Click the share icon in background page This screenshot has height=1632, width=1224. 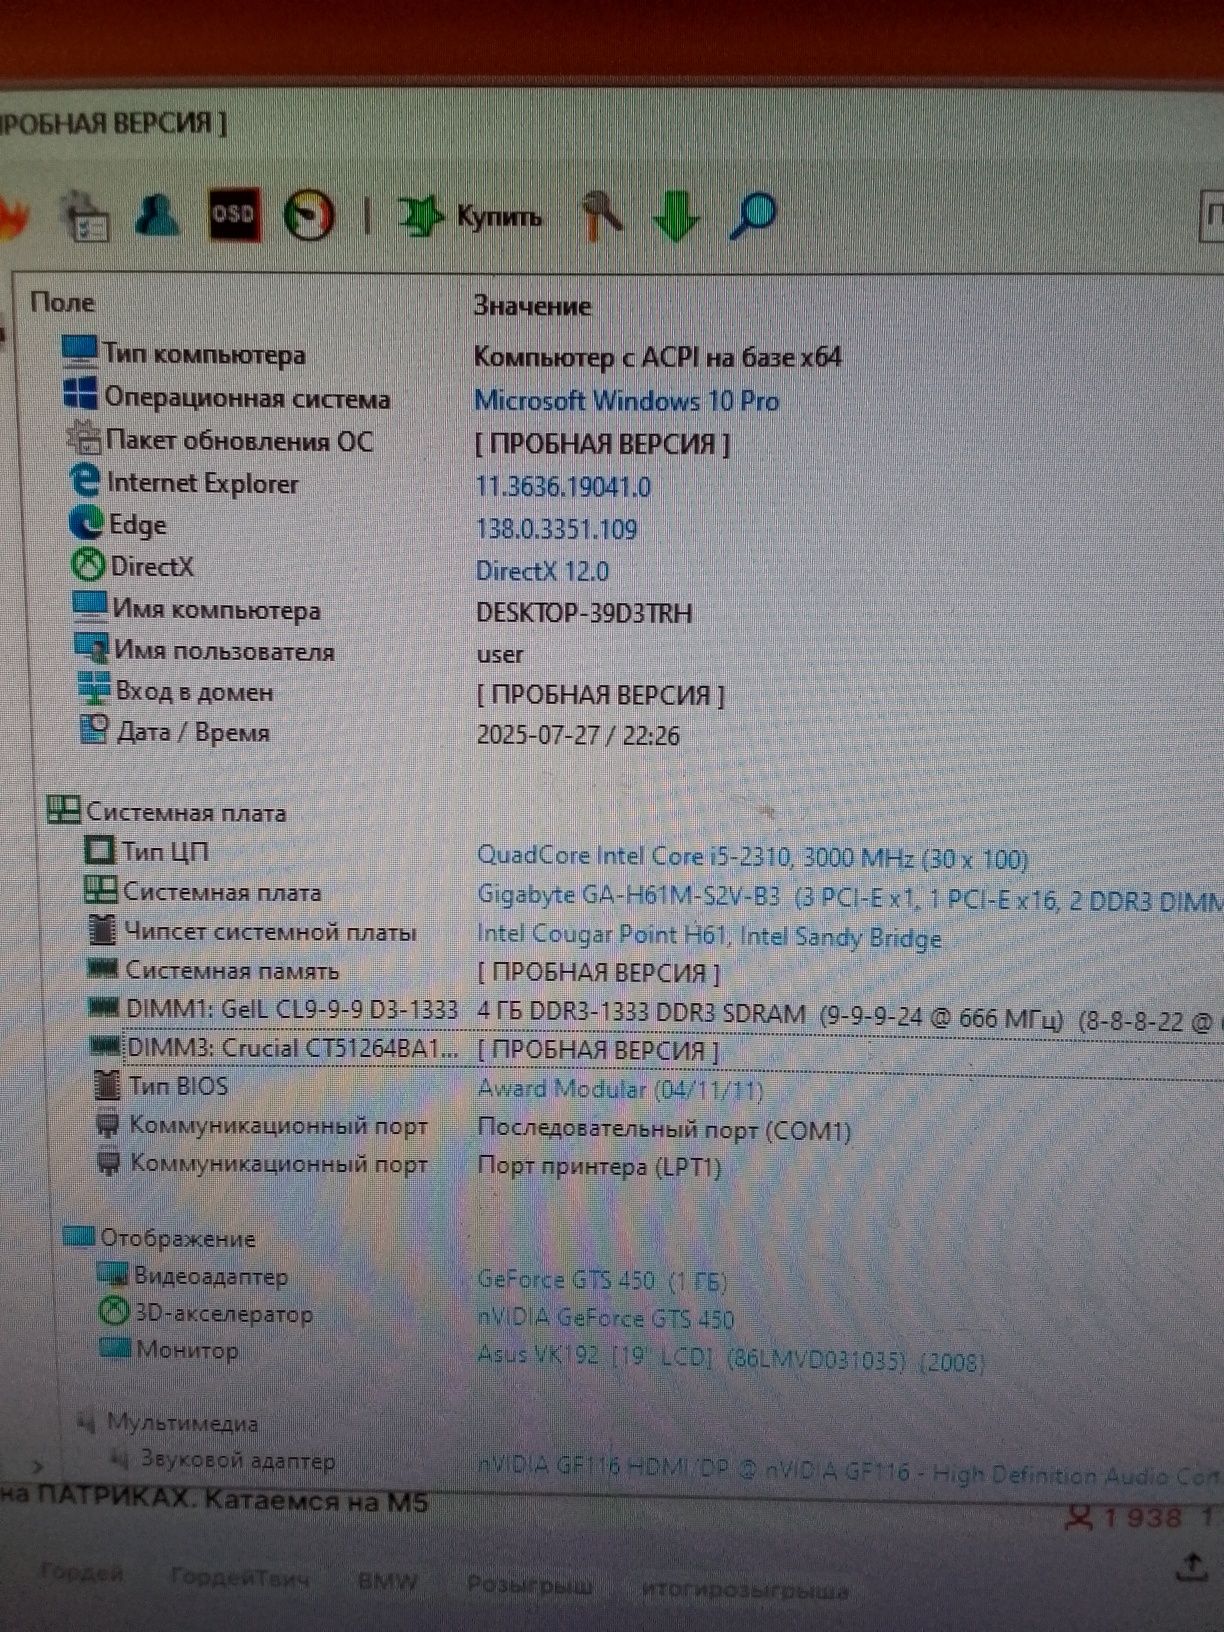[1191, 1567]
